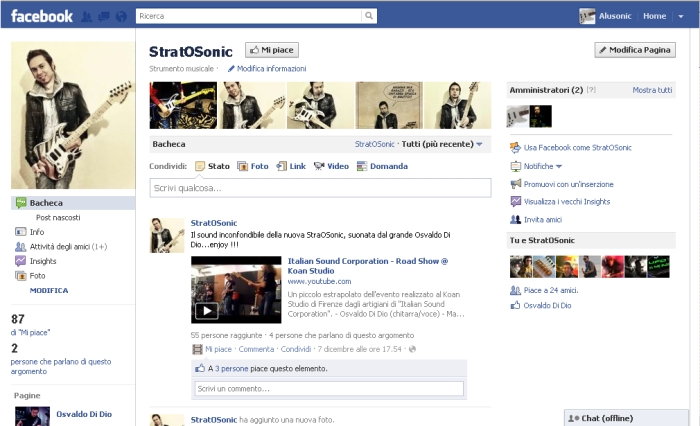The height and width of the screenshot is (426, 700).
Task: Expand the Notifiche dropdown
Action: [x=542, y=166]
